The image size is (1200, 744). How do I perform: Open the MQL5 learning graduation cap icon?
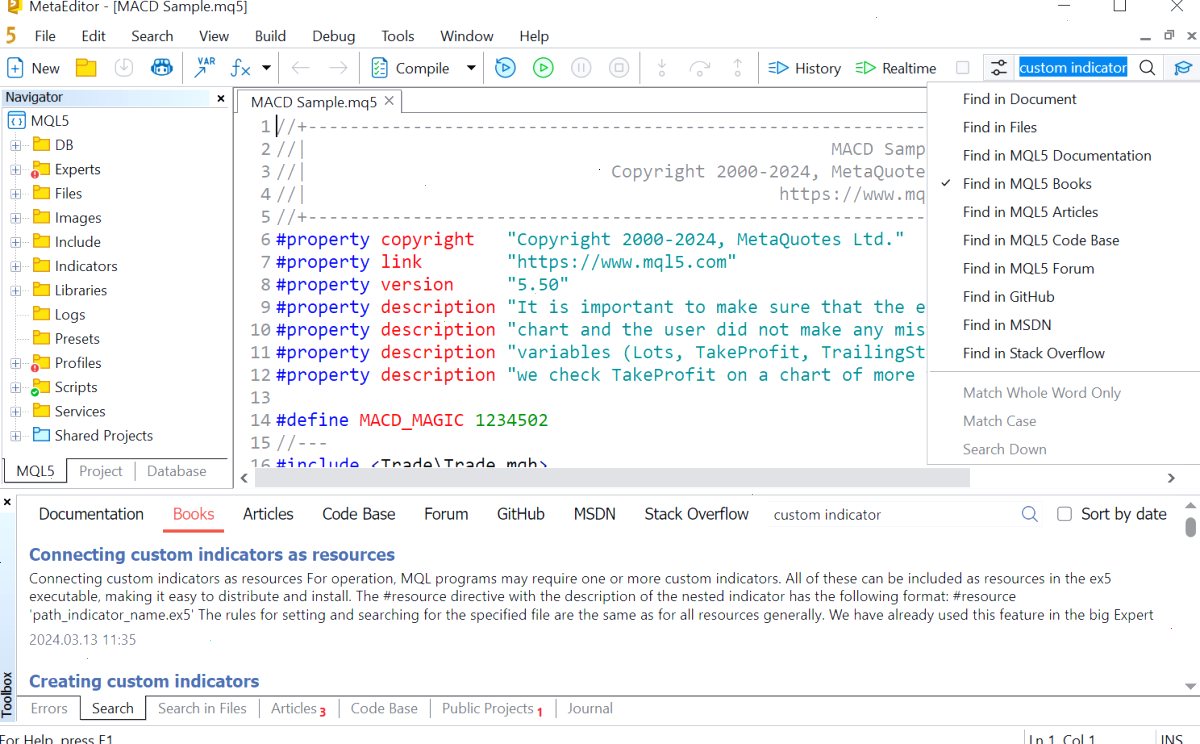(1183, 68)
